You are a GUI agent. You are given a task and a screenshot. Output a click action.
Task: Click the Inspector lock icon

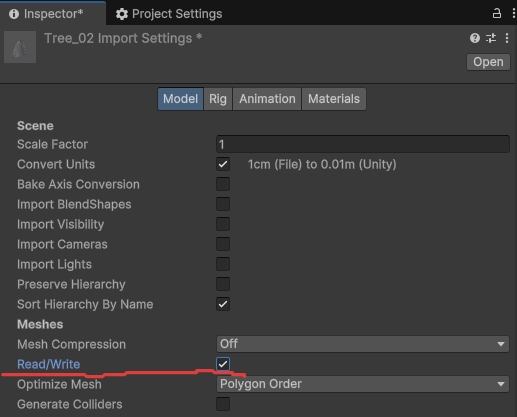pyautogui.click(x=497, y=14)
